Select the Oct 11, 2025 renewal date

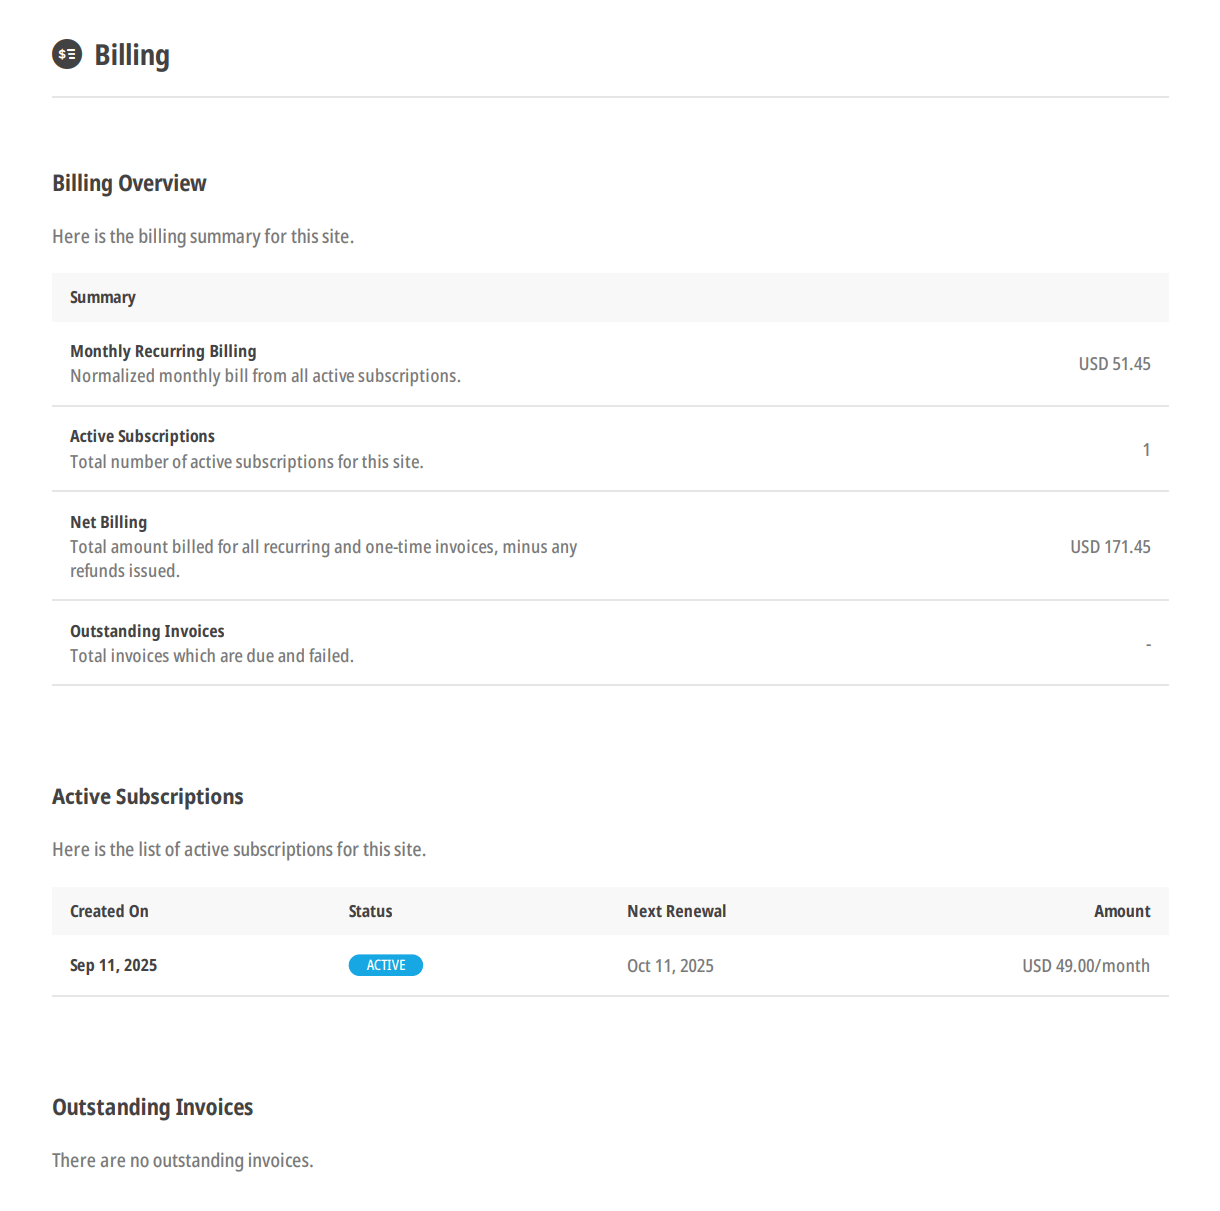pos(670,966)
